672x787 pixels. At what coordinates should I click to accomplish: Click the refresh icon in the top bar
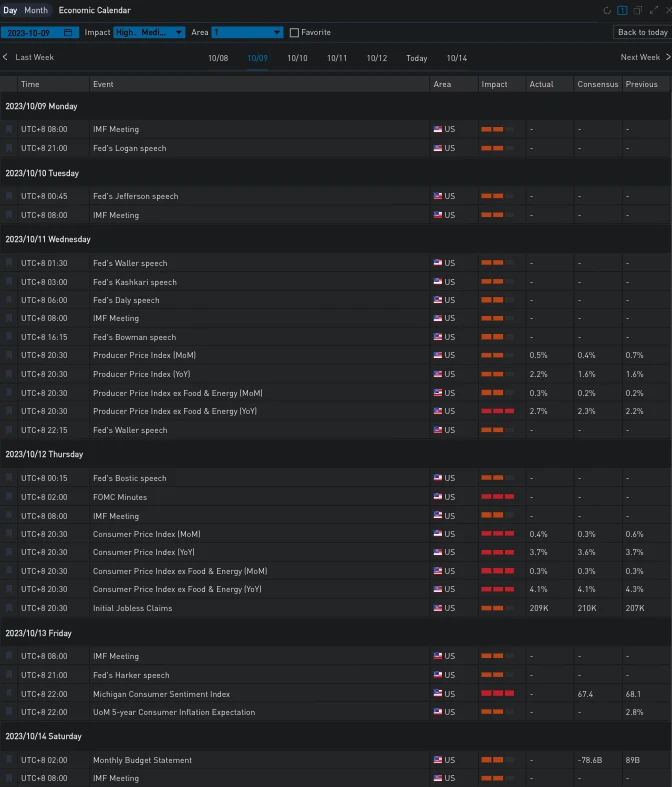[x=607, y=10]
